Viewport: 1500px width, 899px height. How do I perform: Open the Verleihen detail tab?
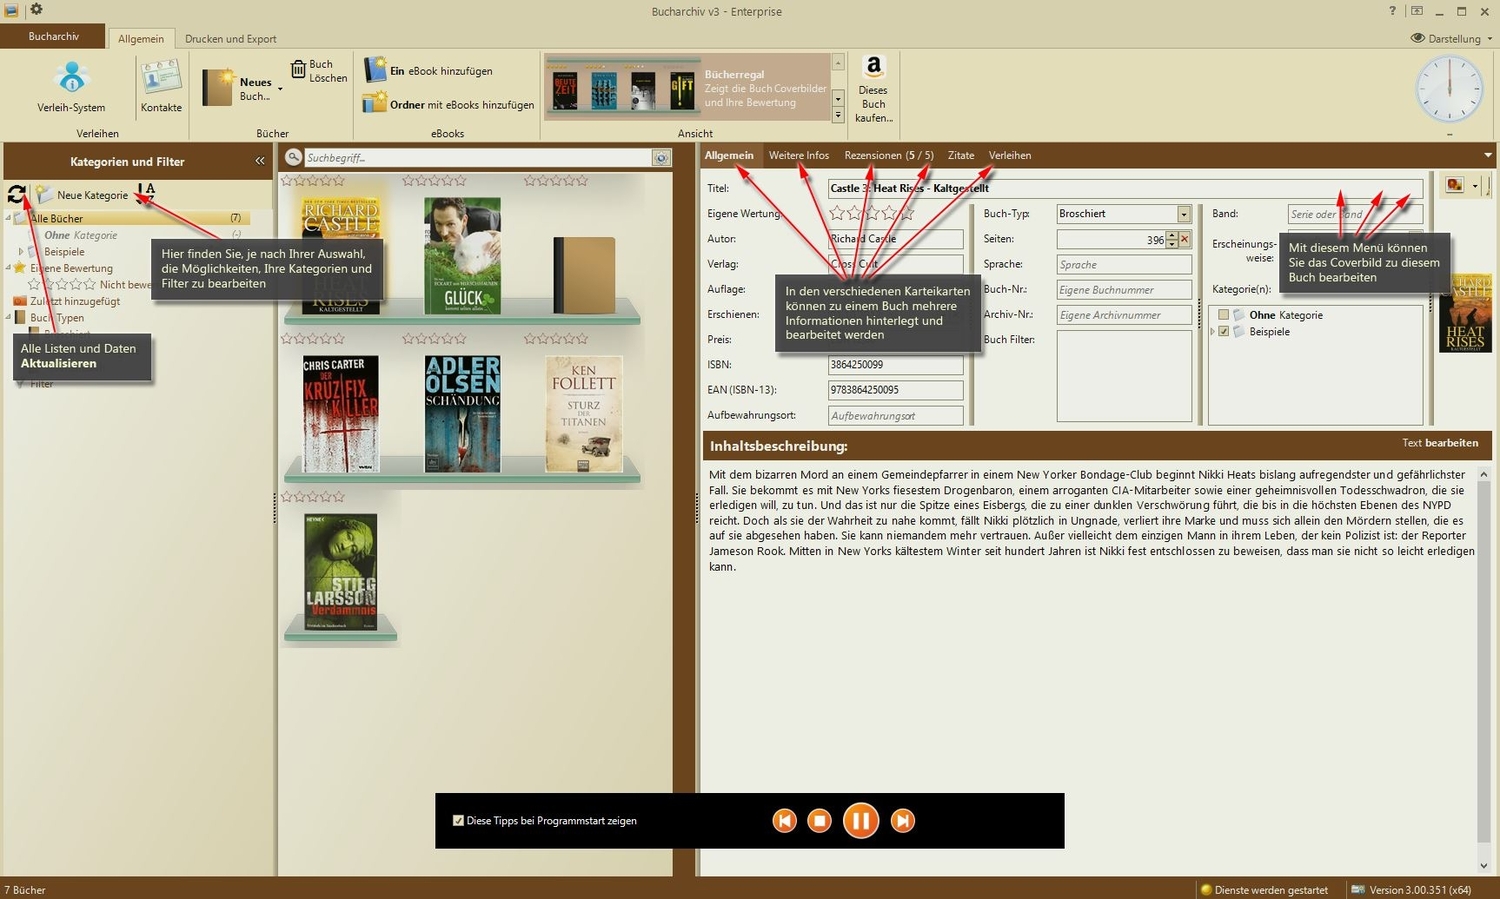point(1010,155)
